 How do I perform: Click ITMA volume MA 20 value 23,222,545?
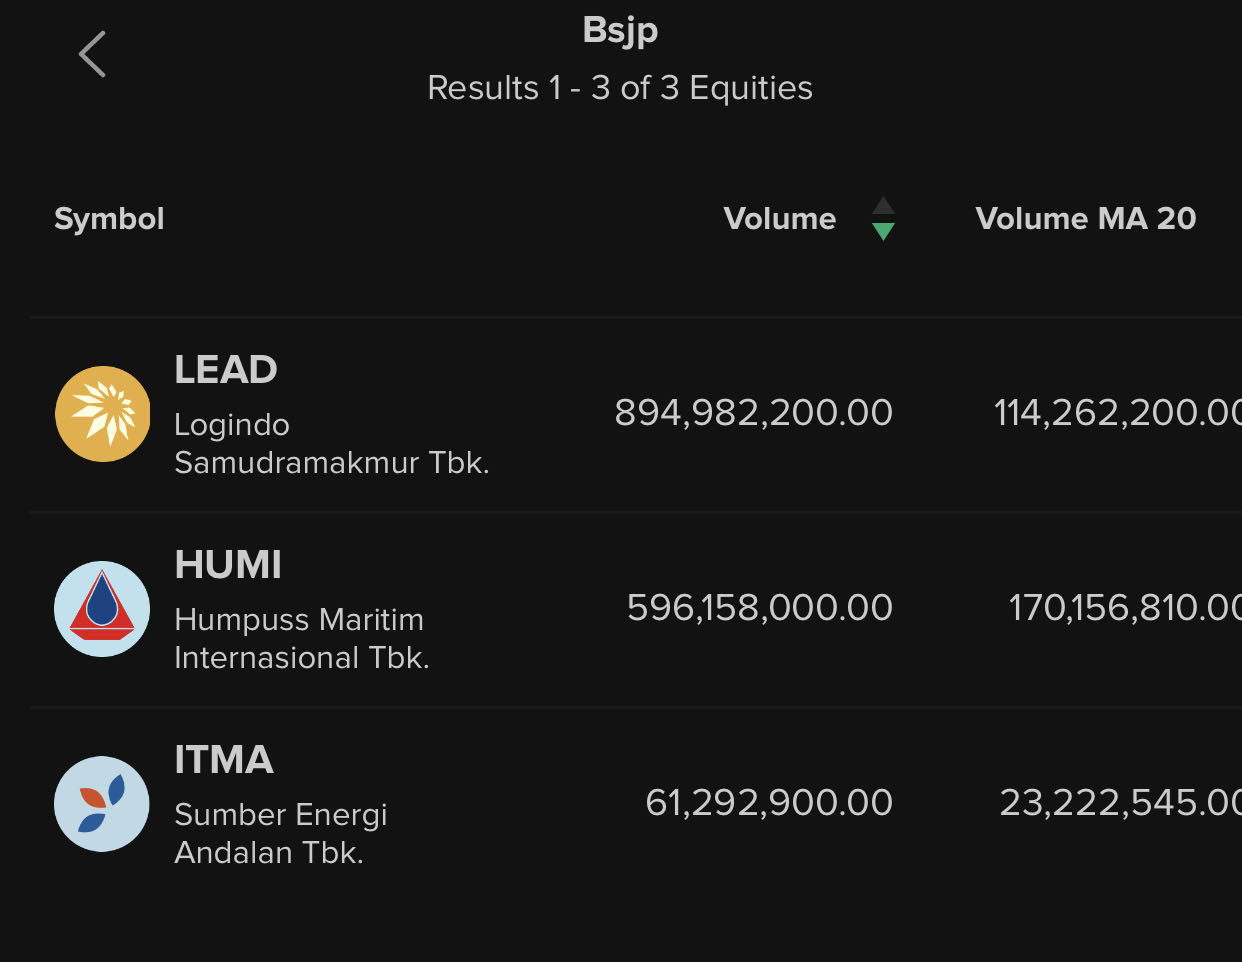pyautogui.click(x=1118, y=803)
